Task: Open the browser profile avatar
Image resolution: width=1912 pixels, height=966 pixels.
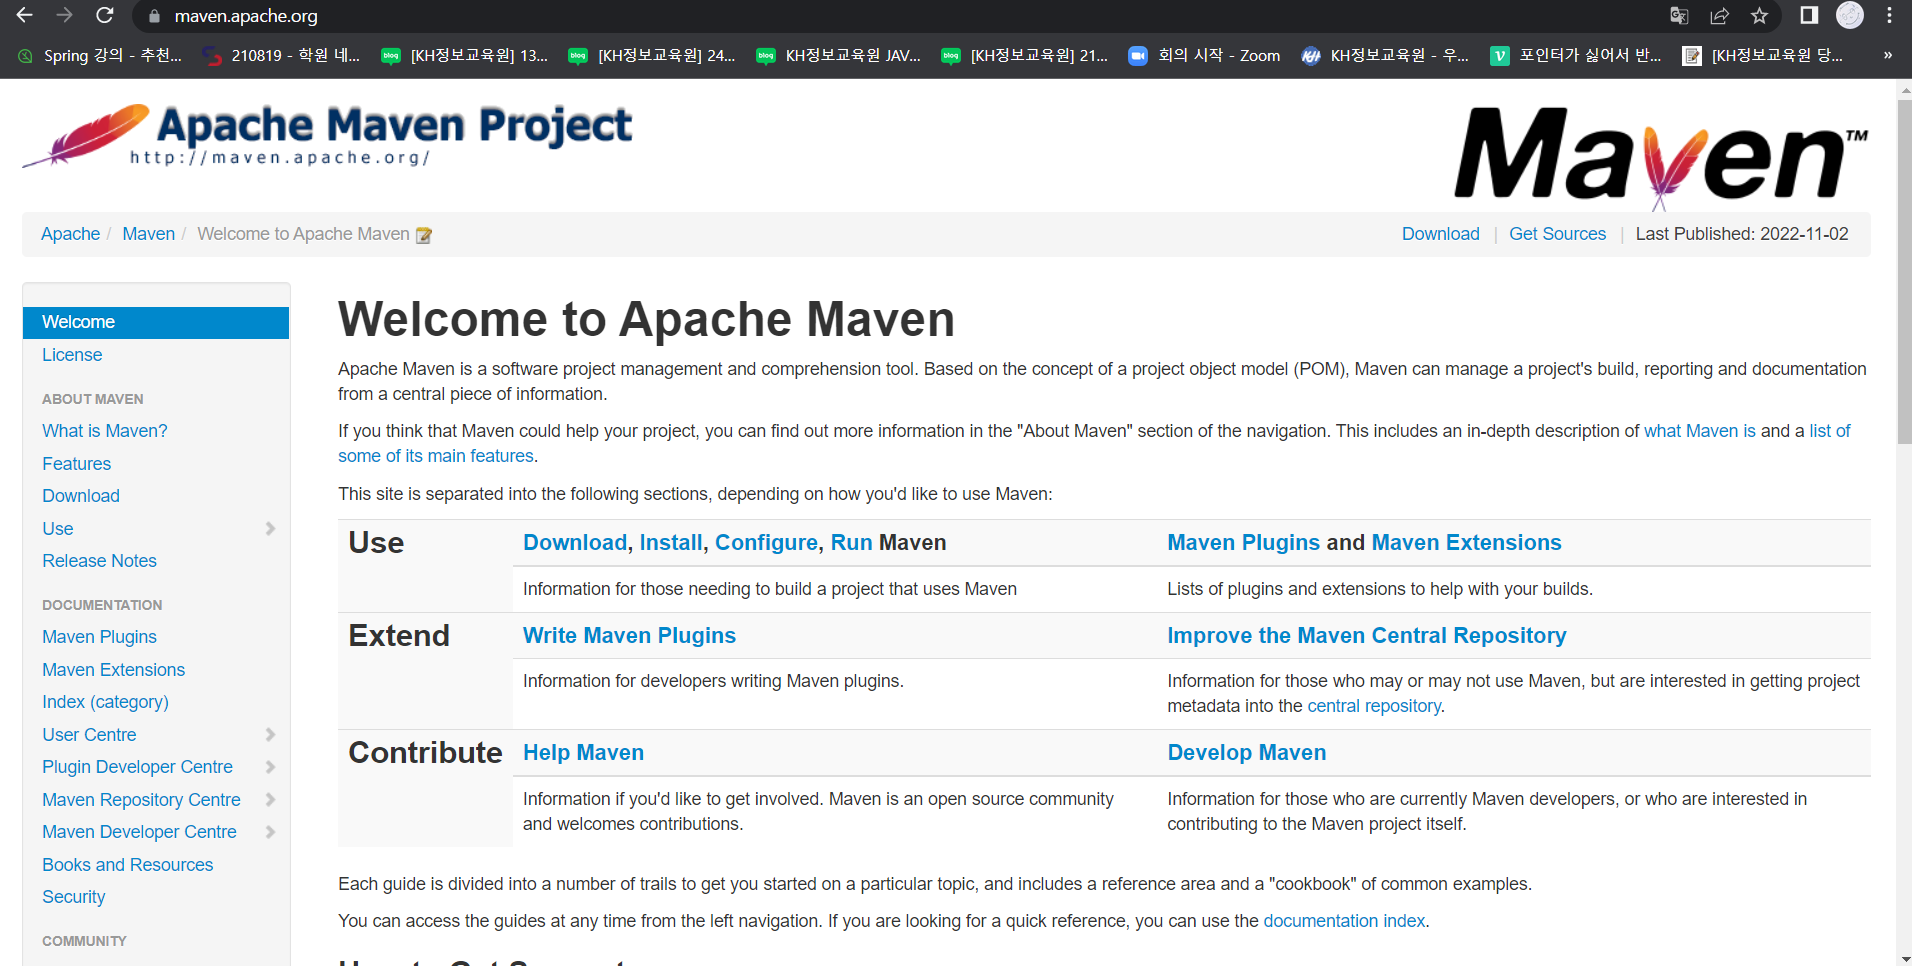Action: pyautogui.click(x=1850, y=16)
